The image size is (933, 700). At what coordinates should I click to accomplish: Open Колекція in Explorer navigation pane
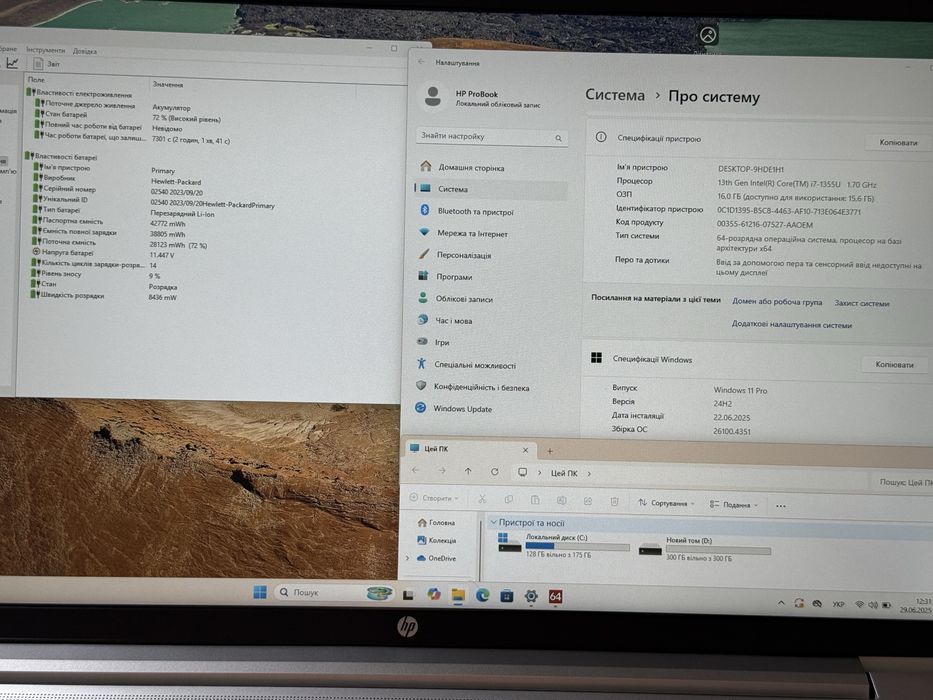click(x=437, y=540)
